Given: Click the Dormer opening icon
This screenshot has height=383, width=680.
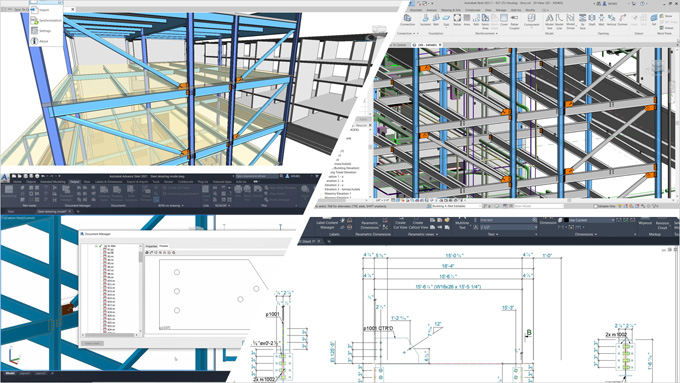Looking at the screenshot, I should [x=622, y=20].
